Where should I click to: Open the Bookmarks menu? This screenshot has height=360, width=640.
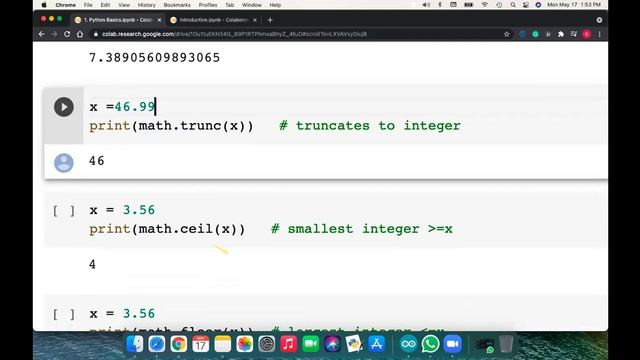click(177, 5)
